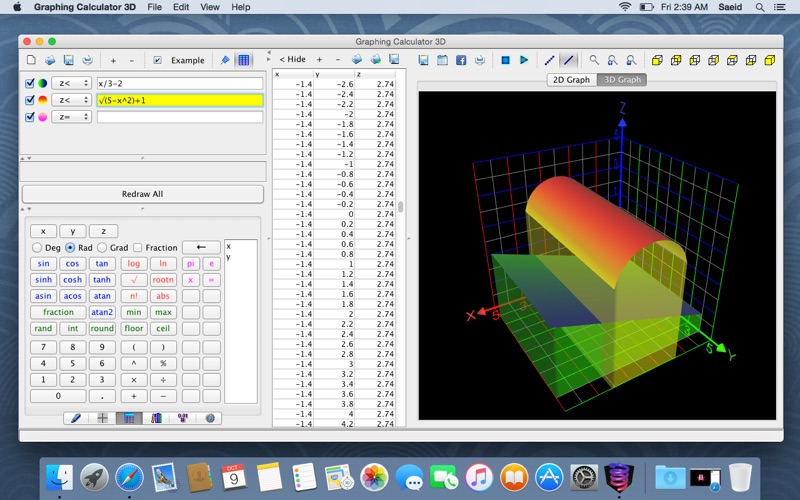Open the z< dropdown for x/3-2 equation

tap(72, 83)
